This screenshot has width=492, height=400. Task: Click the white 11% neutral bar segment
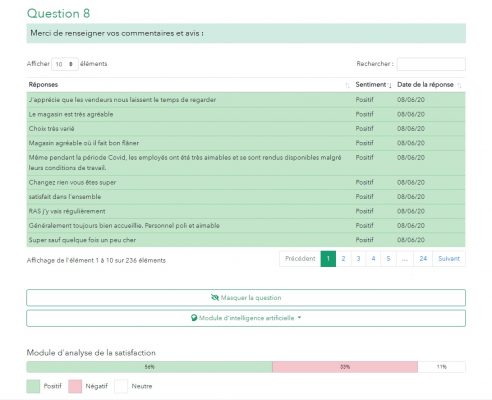pos(441,367)
